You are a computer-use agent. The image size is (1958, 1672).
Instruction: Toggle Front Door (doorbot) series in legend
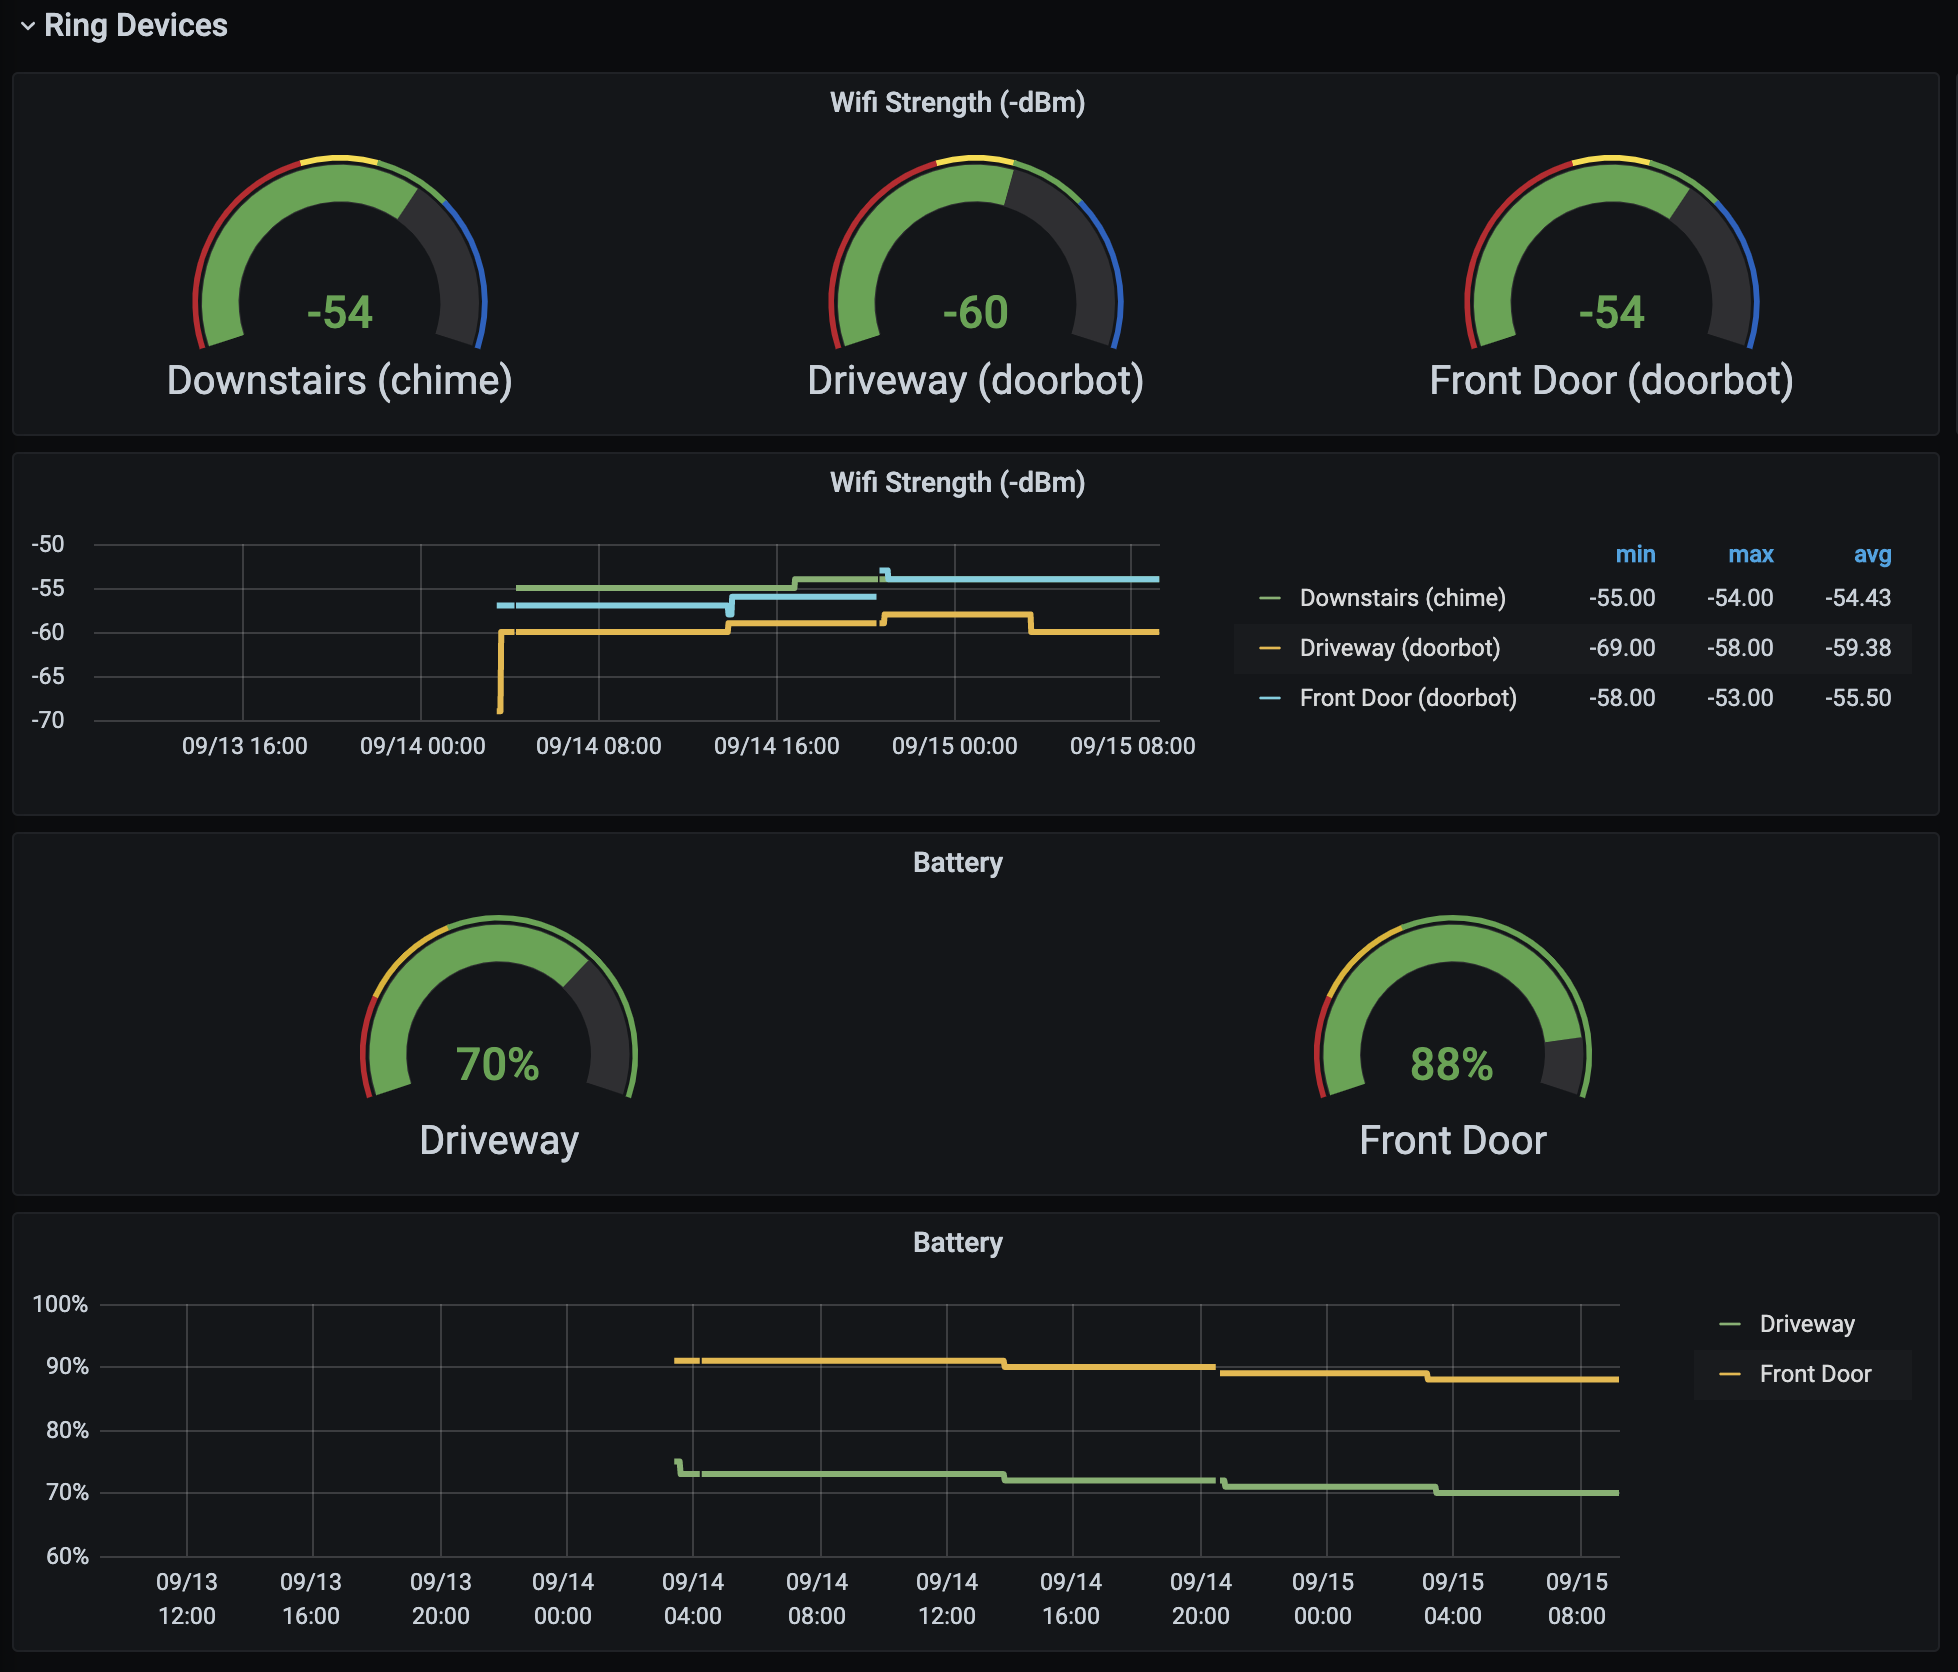1407,698
